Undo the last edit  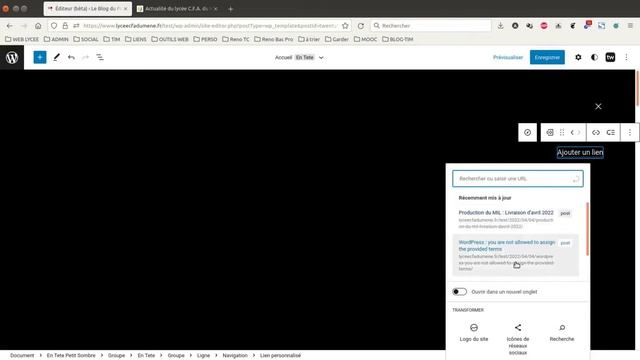(x=71, y=58)
